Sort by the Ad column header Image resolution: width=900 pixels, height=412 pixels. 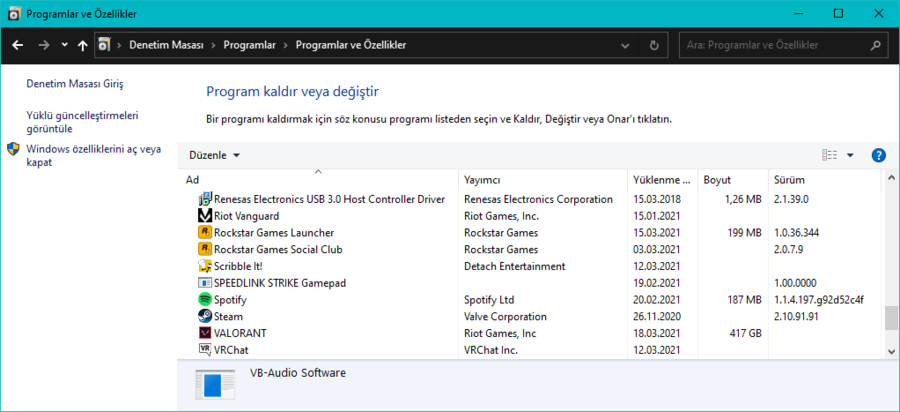coord(319,180)
